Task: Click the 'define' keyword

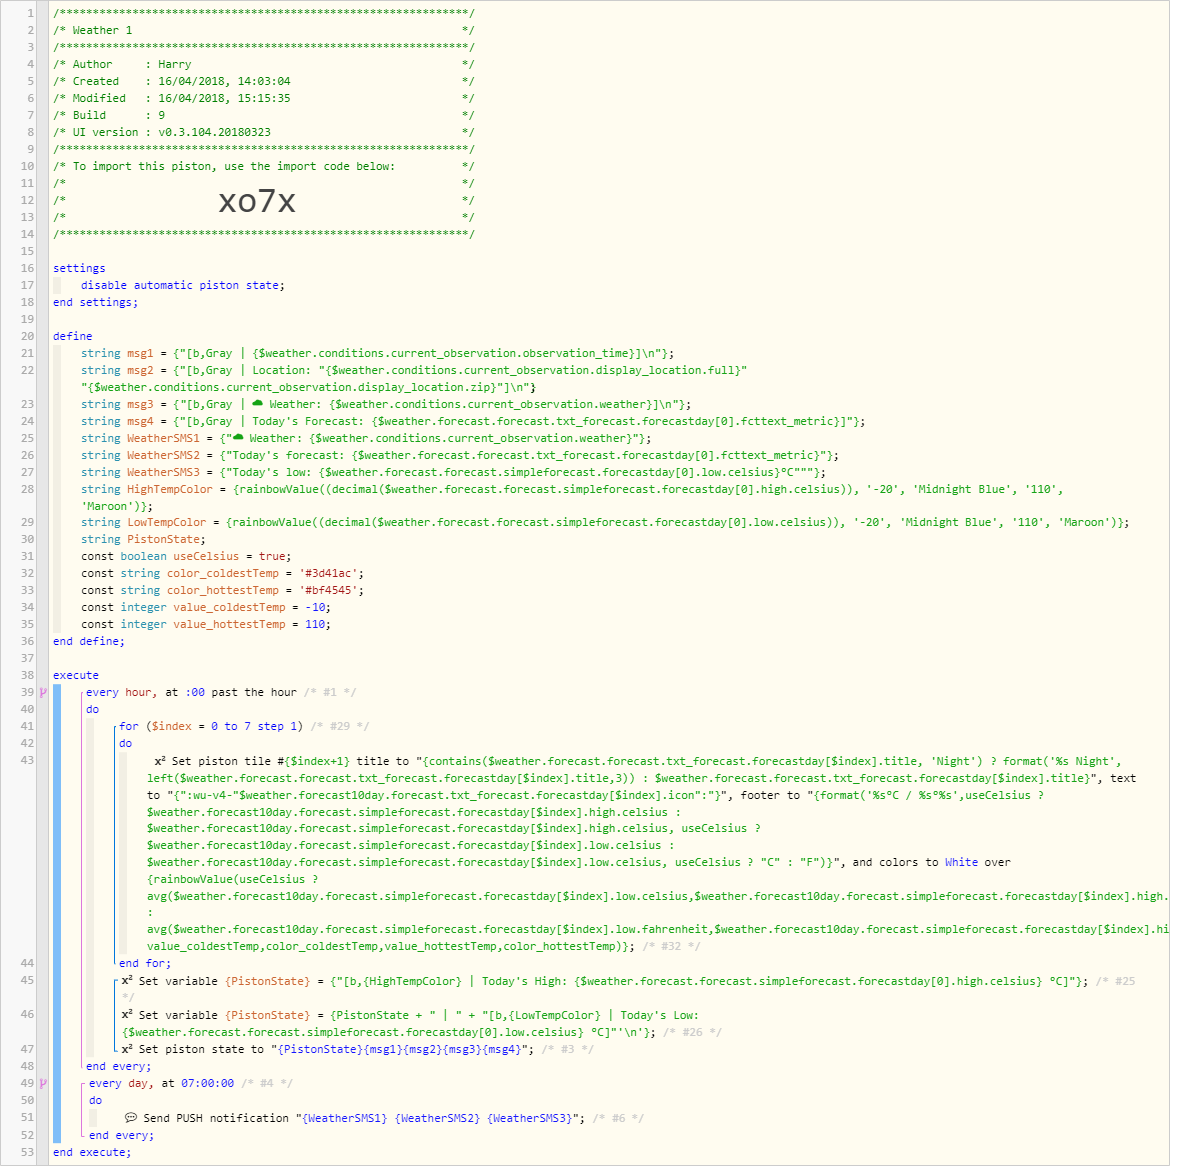Action: point(73,339)
